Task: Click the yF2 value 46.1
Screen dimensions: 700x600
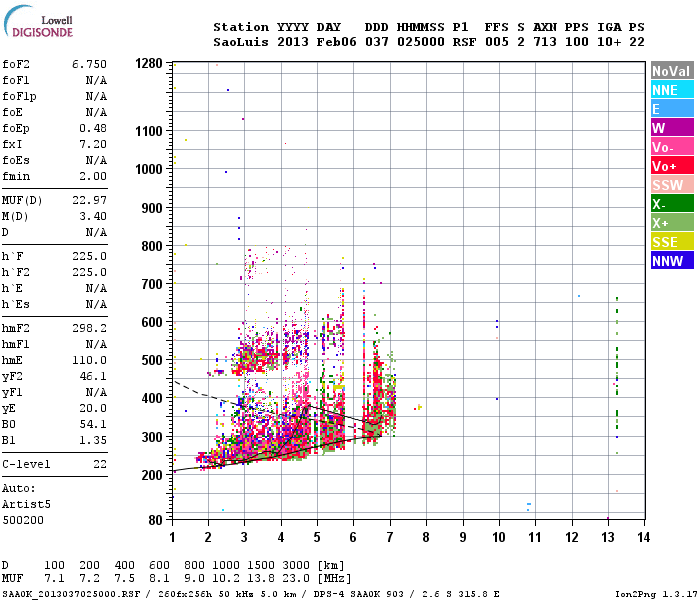Action: (x=93, y=376)
